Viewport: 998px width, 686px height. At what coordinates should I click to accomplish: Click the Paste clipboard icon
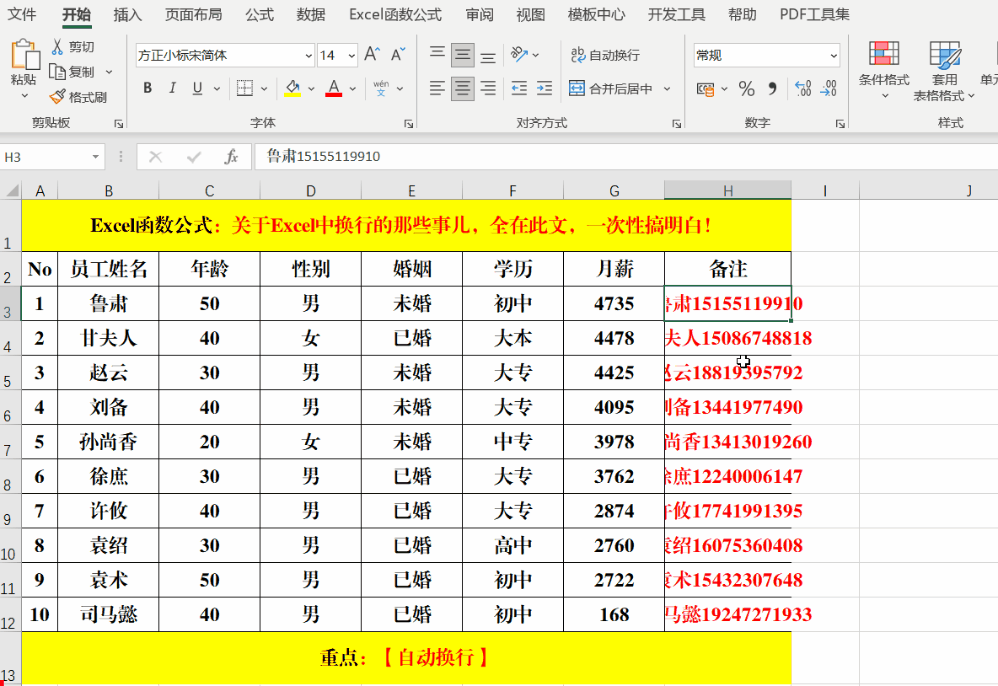point(24,54)
